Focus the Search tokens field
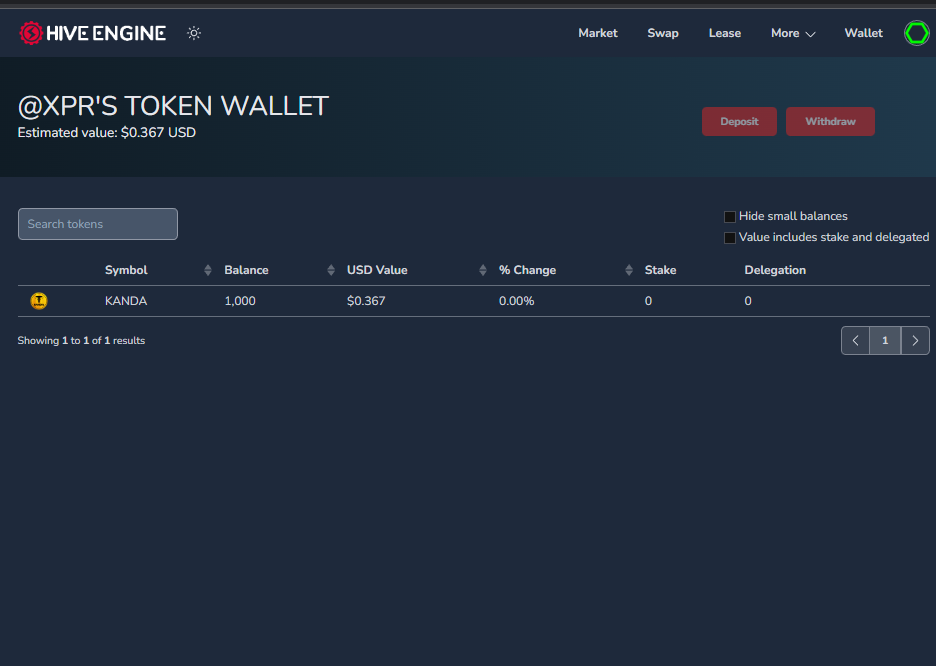Viewport: 936px width, 666px height. point(98,224)
